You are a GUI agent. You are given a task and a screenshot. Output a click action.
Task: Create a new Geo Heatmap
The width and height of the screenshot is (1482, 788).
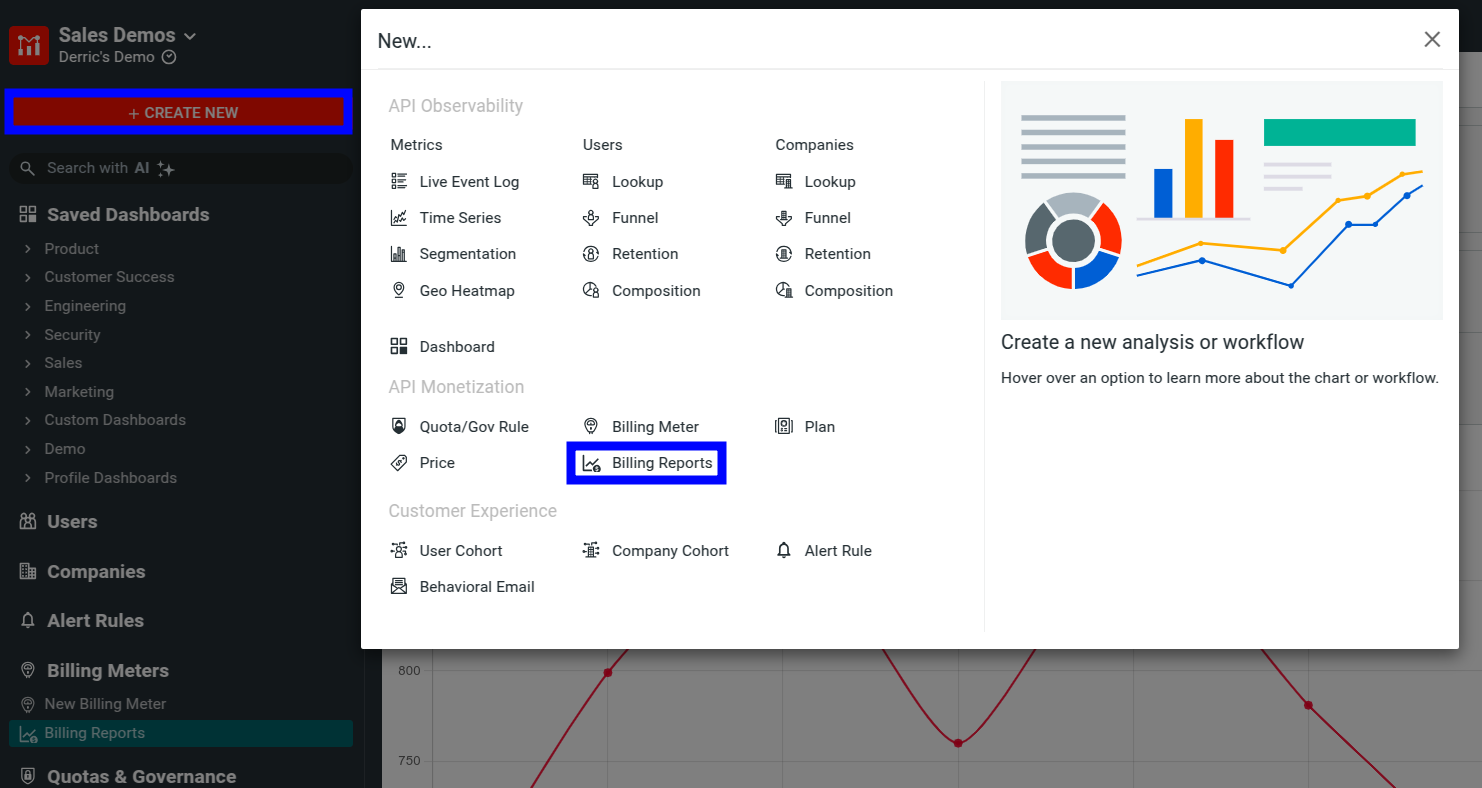click(465, 290)
